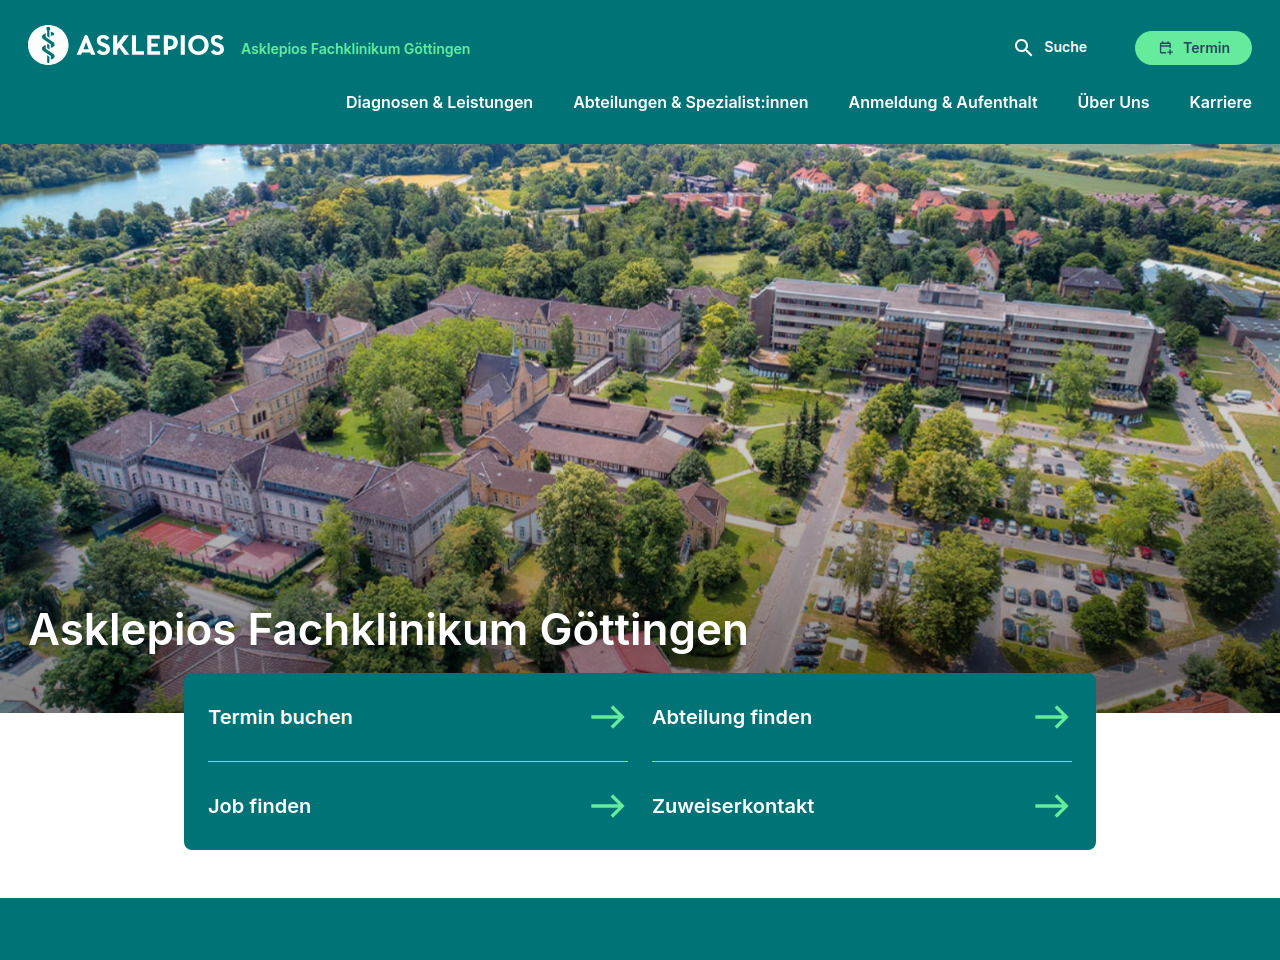Open the Zuweiserkontakt link
The width and height of the screenshot is (1280, 960).
733,806
